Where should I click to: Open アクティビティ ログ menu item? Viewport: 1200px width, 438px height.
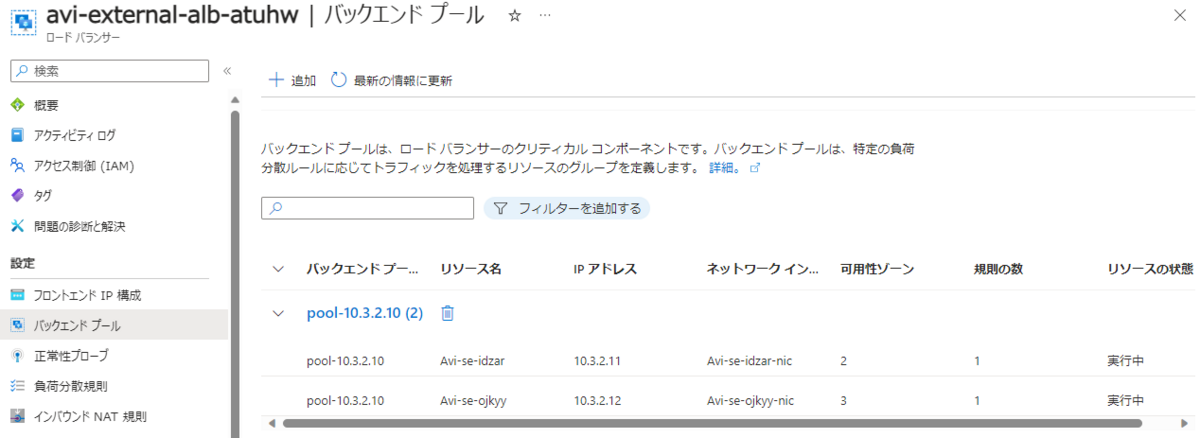click(x=75, y=135)
